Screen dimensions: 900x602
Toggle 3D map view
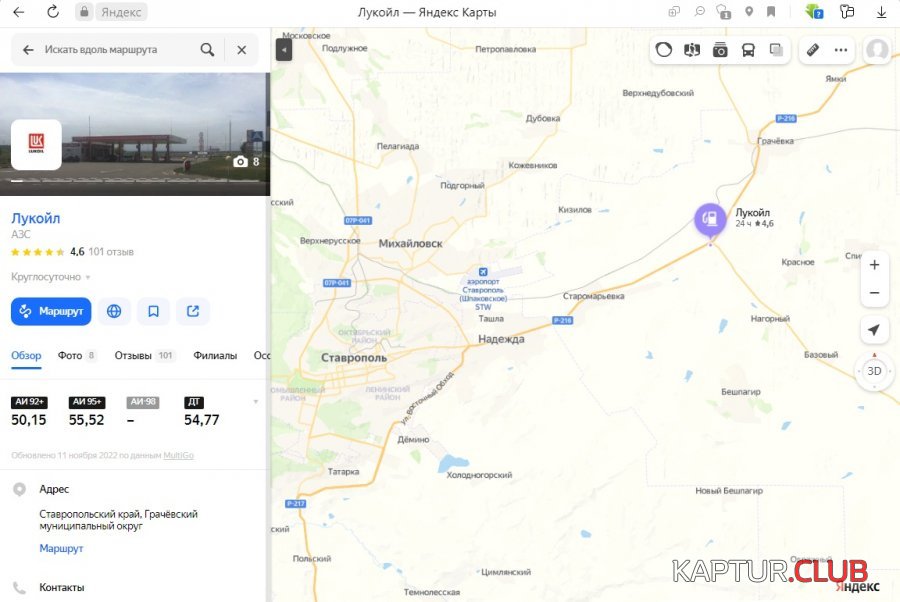click(874, 371)
